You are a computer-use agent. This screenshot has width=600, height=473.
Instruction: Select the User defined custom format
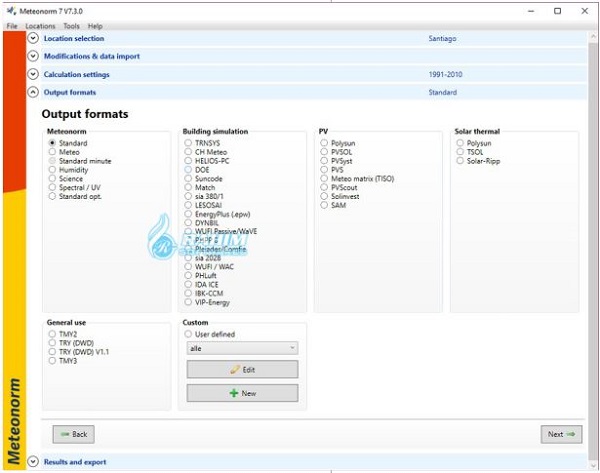click(188, 334)
